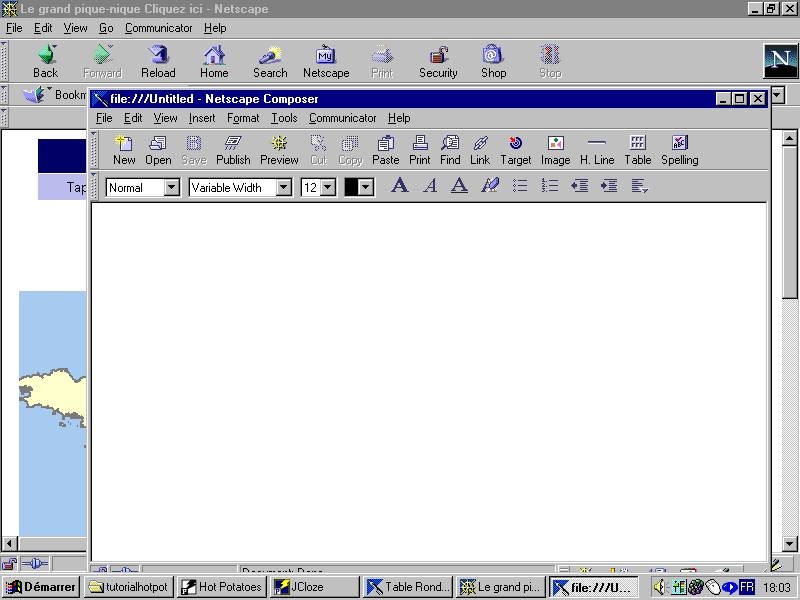Image resolution: width=800 pixels, height=600 pixels.
Task: Open the font size 12 dropdown
Action: click(x=329, y=187)
